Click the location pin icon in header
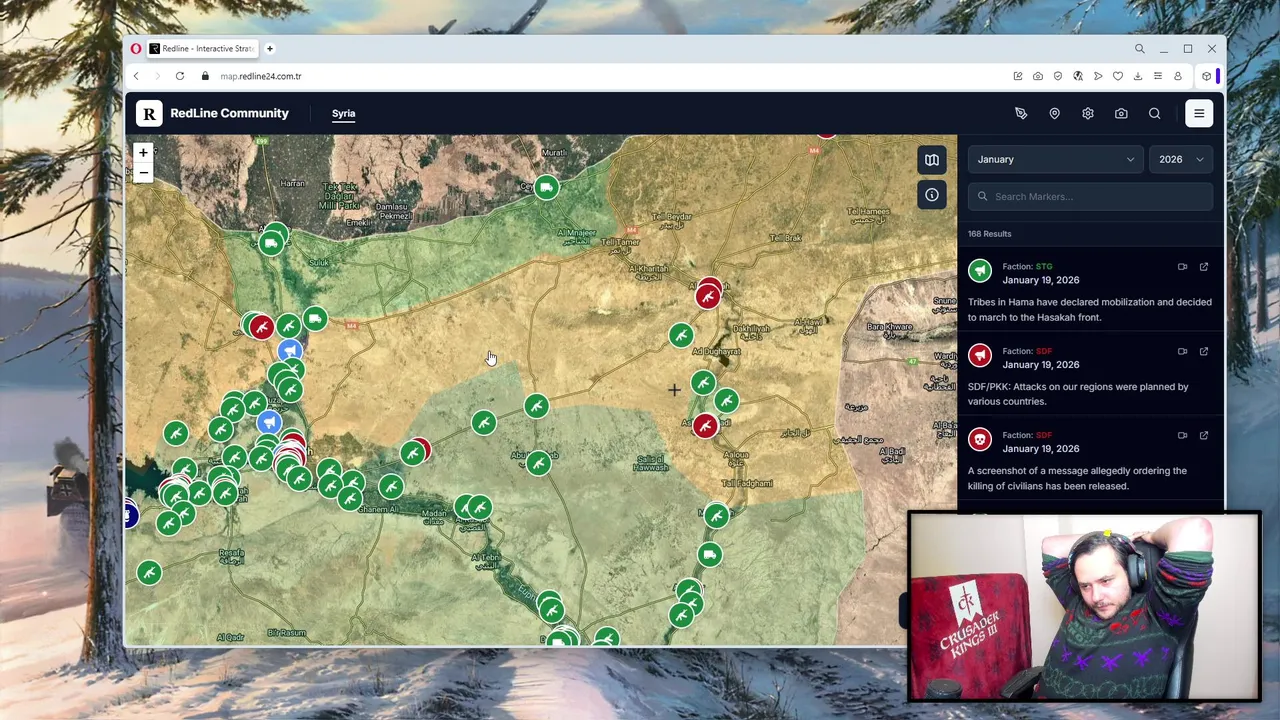 (1054, 114)
